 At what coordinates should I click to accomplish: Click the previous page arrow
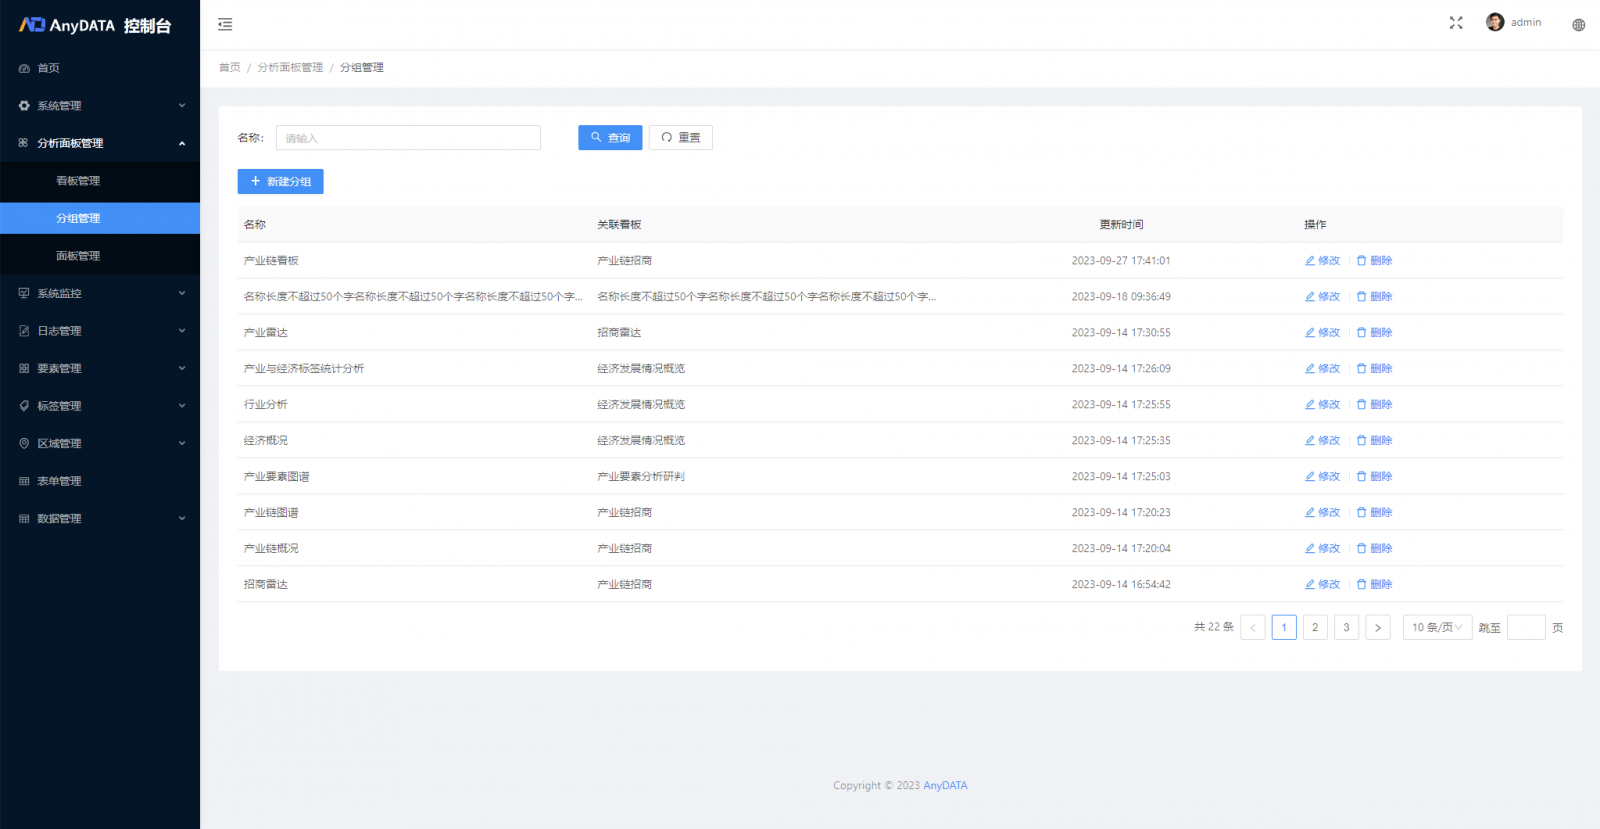[1253, 627]
